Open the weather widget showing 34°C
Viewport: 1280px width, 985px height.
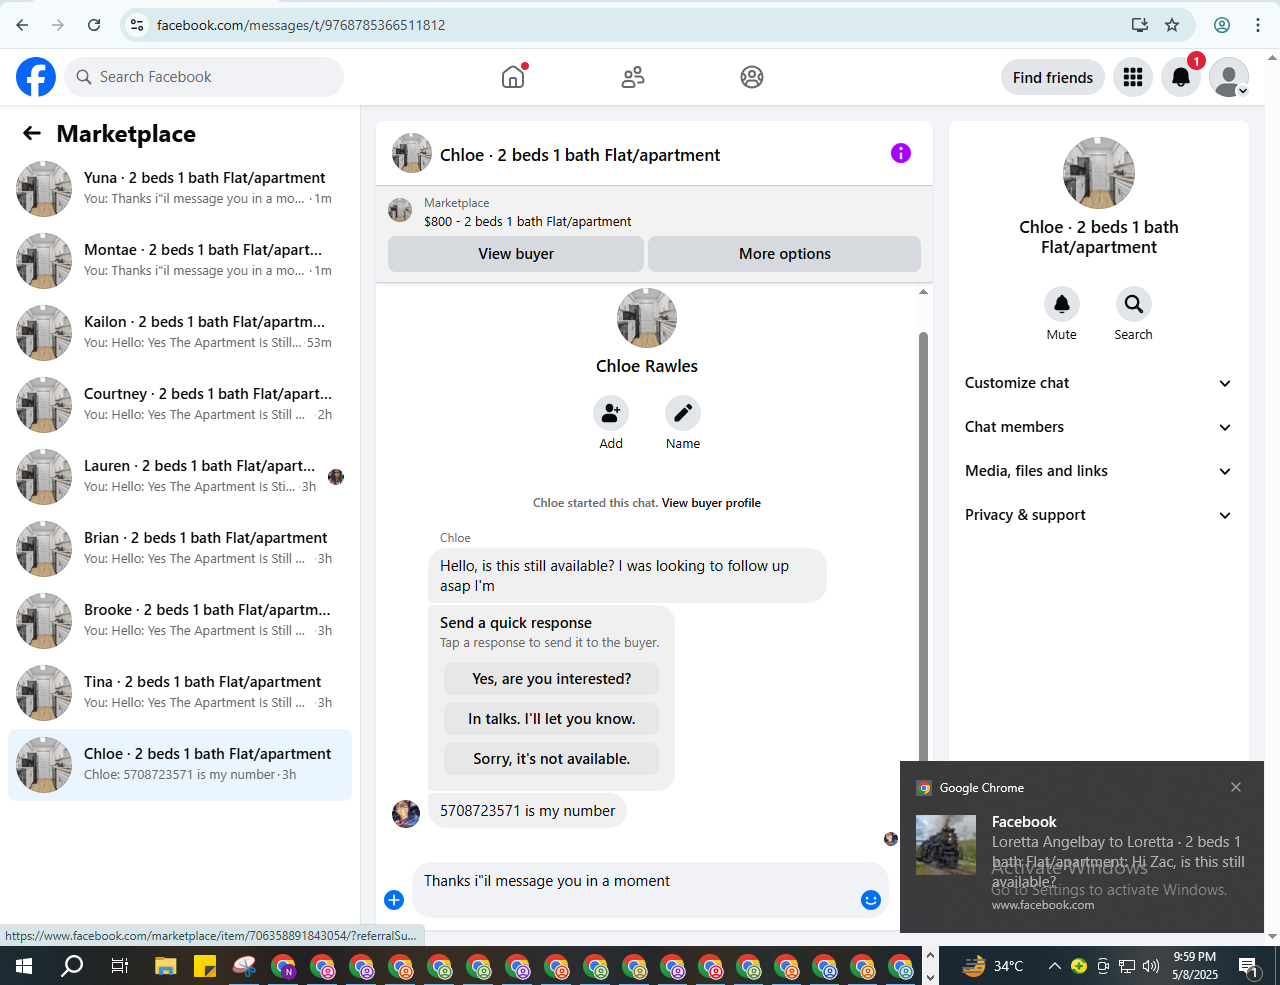[x=993, y=966]
